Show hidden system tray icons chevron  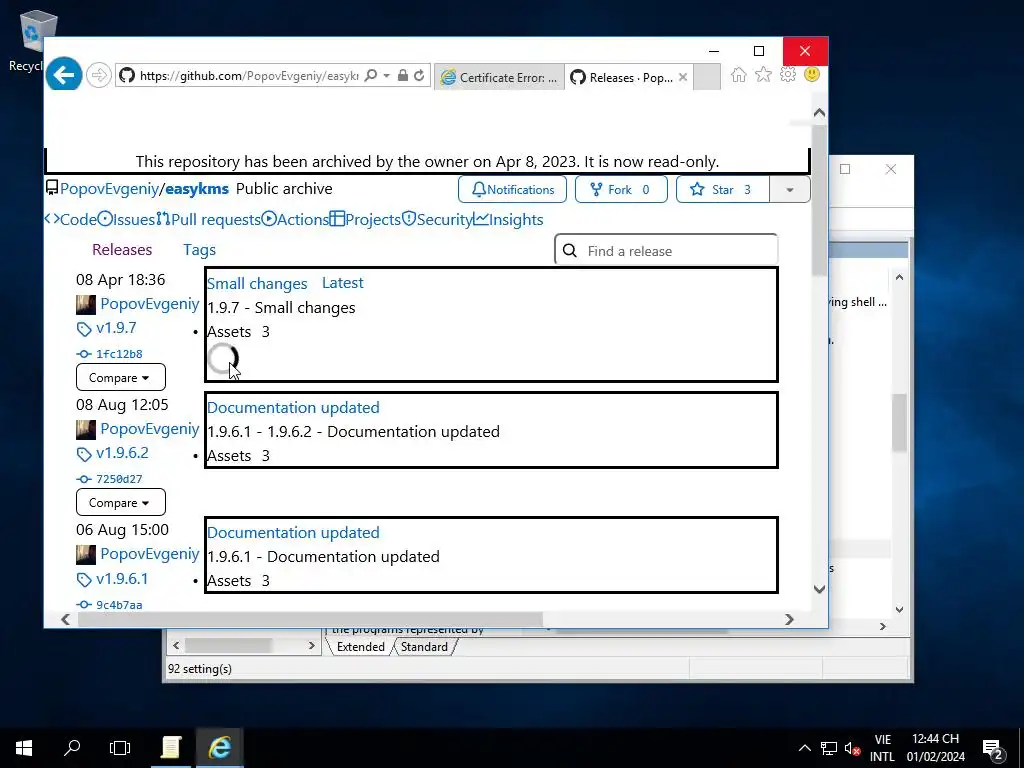click(x=805, y=748)
